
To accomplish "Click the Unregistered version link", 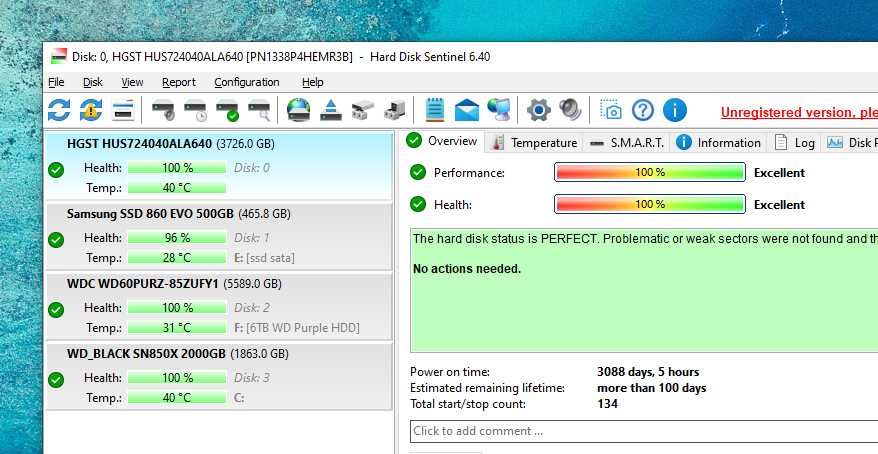I will point(799,112).
